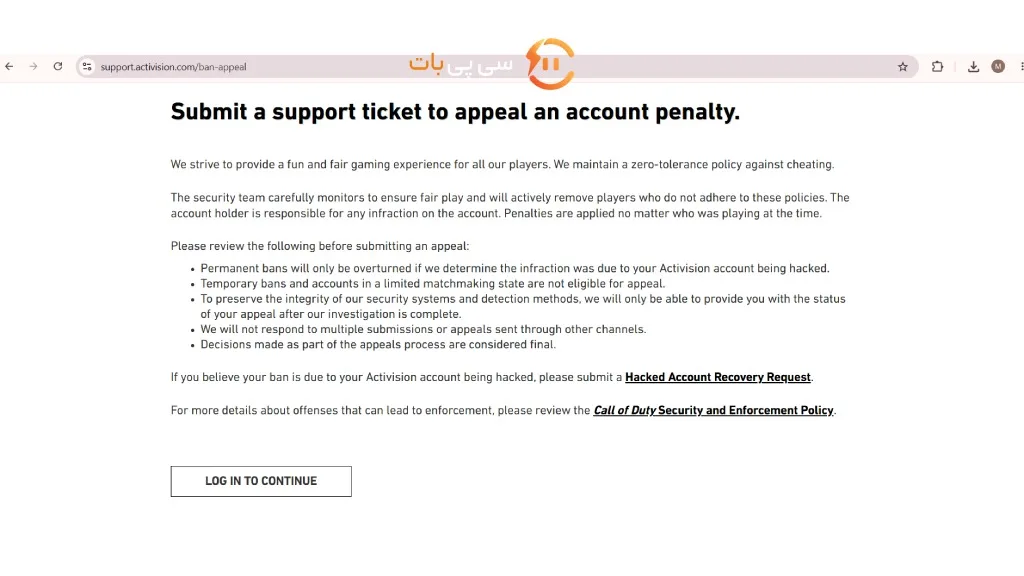Screen dimensions: 1024x576
Task: Reload the ban-appeal page
Action: point(58,67)
